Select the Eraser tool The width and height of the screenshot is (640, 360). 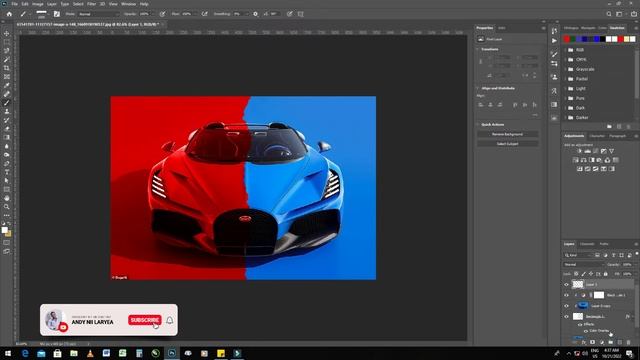click(7, 129)
